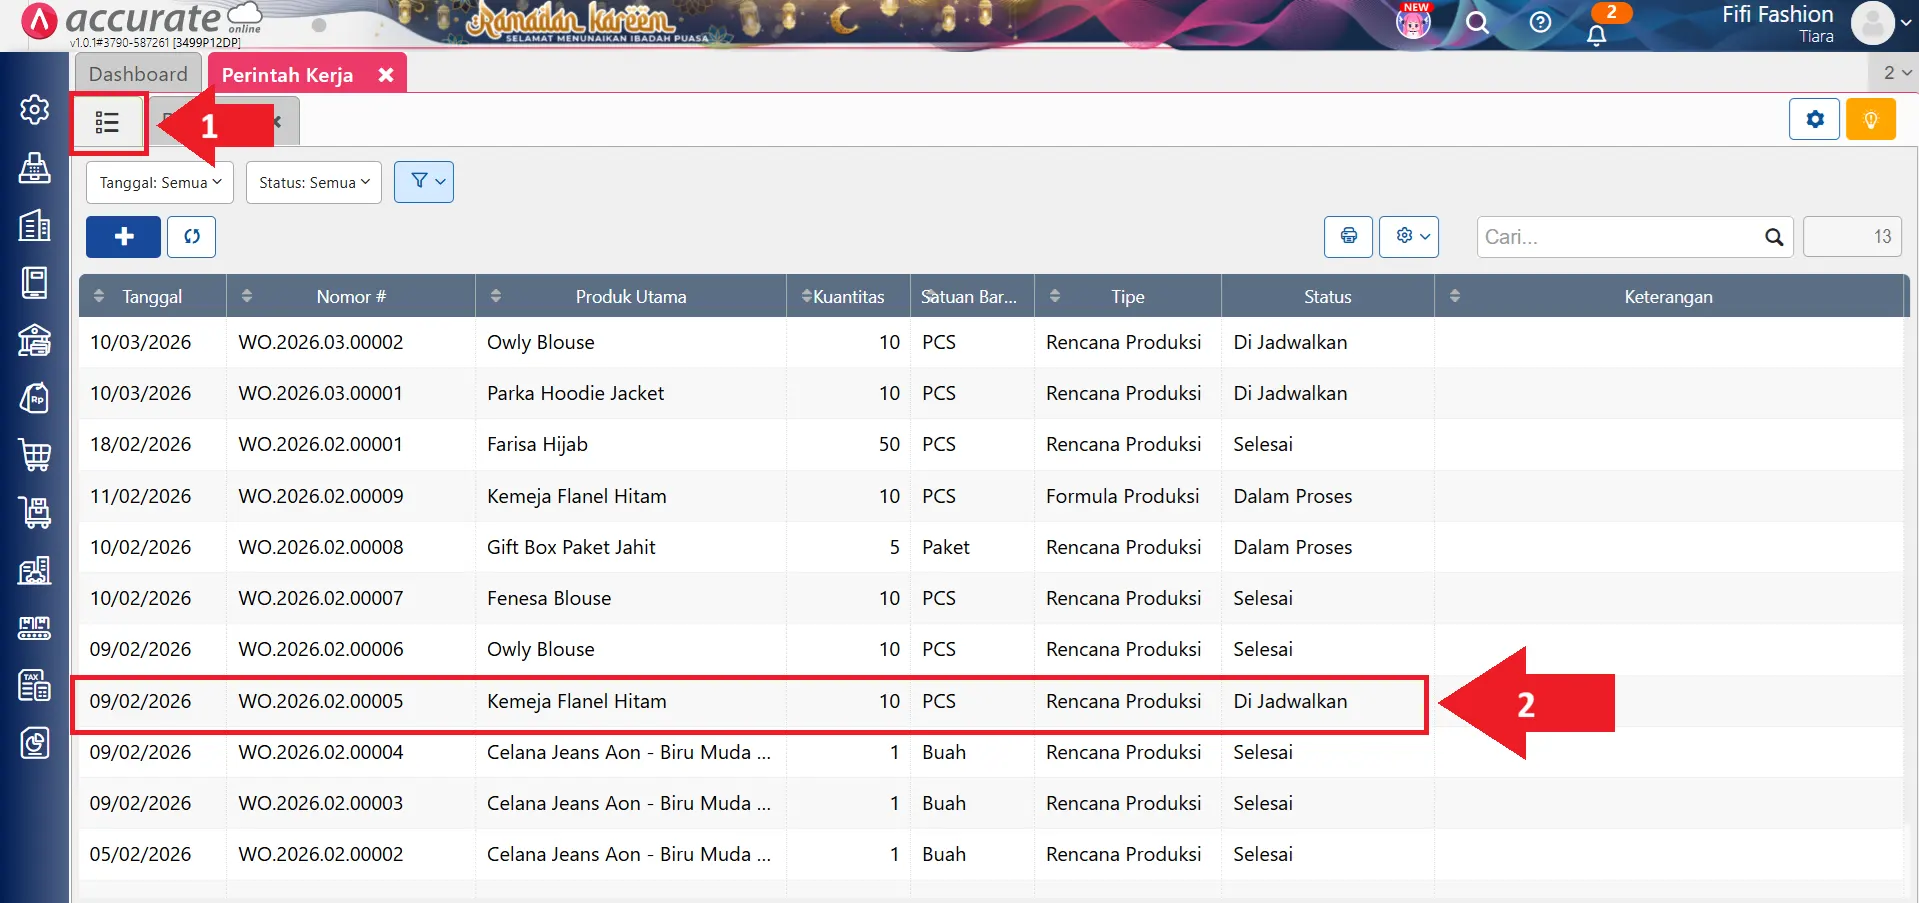
Task: Click the search magnifier in the header
Action: click(x=1477, y=22)
